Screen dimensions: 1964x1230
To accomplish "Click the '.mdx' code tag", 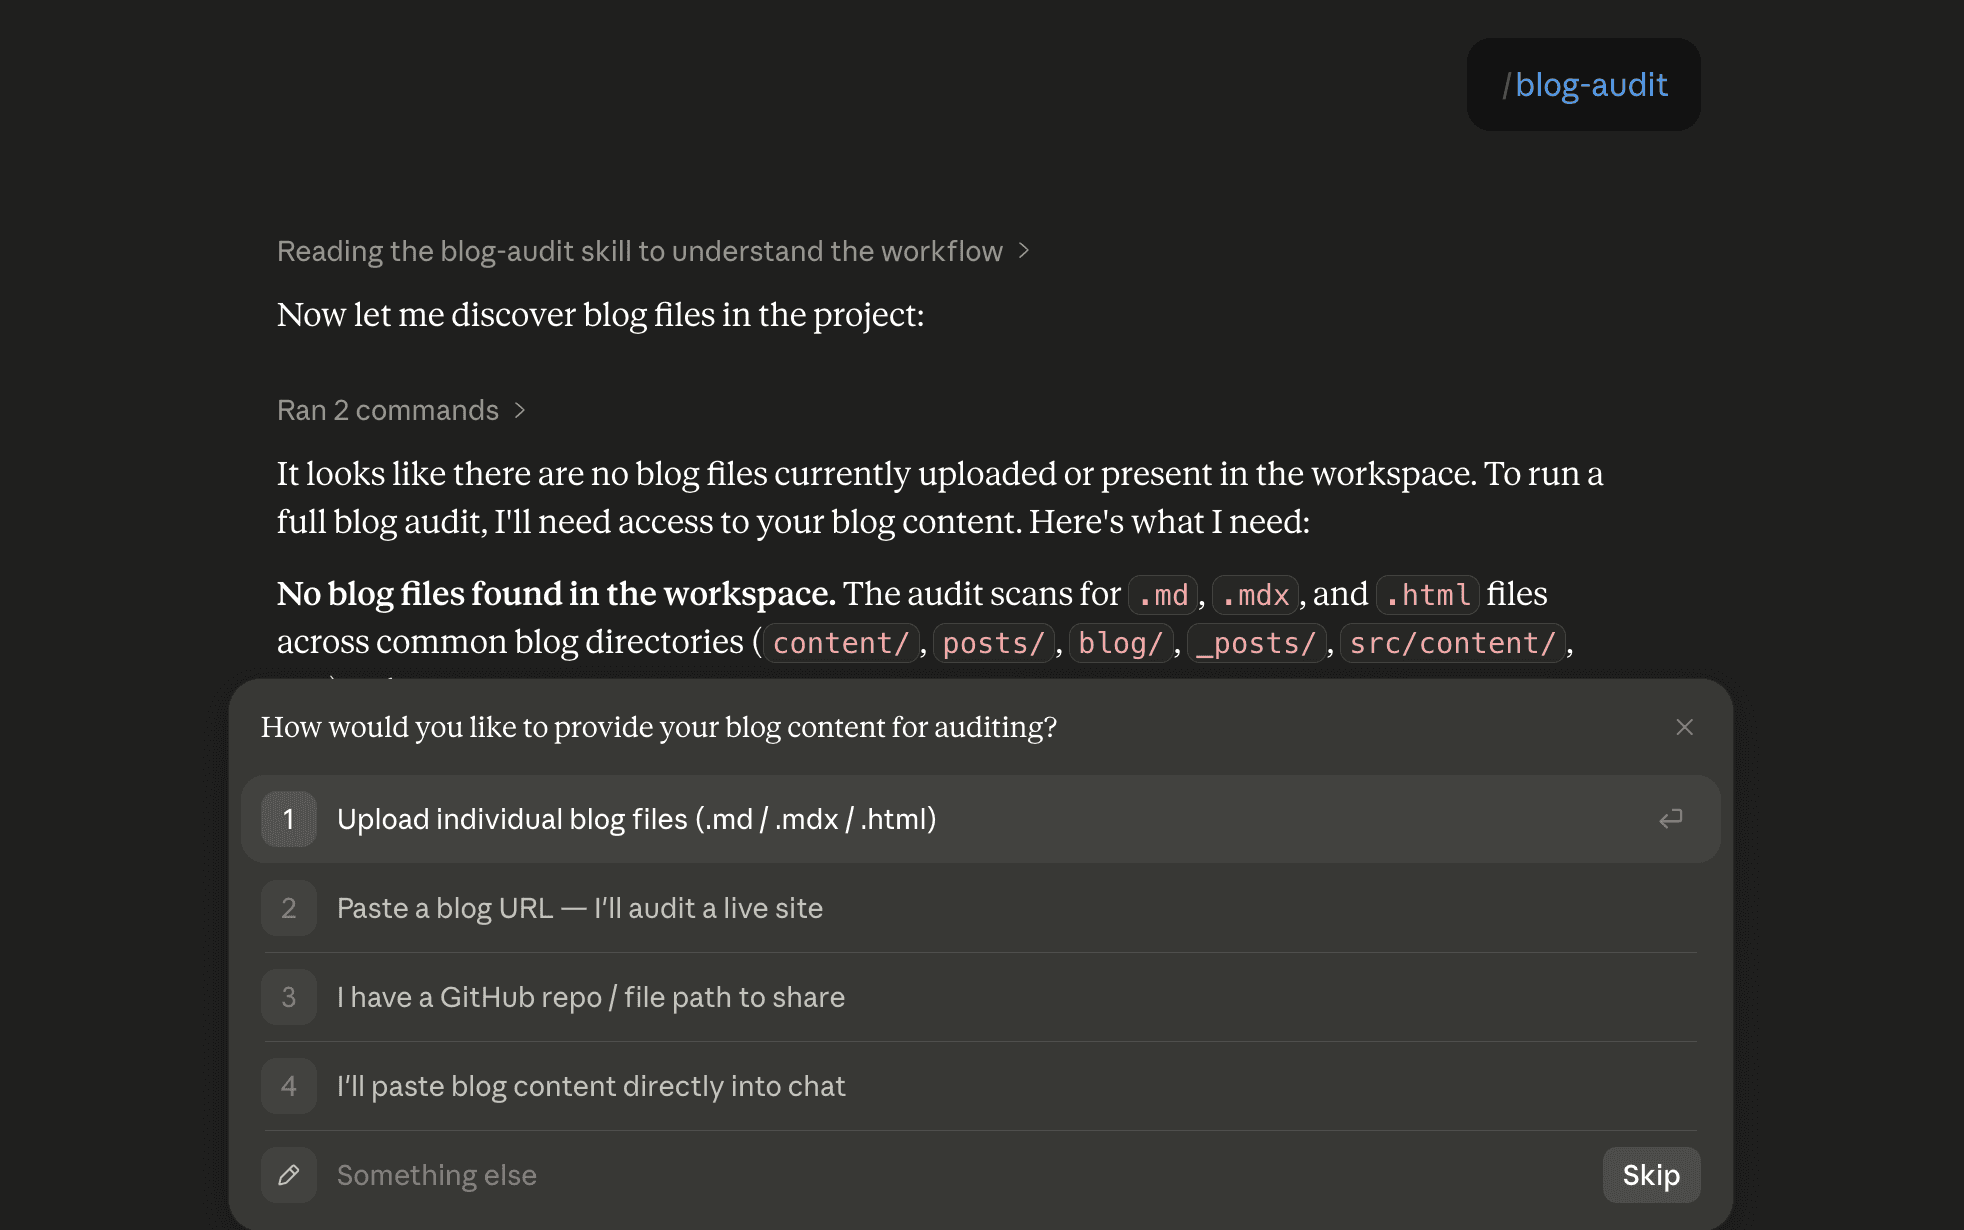I will tap(1255, 595).
